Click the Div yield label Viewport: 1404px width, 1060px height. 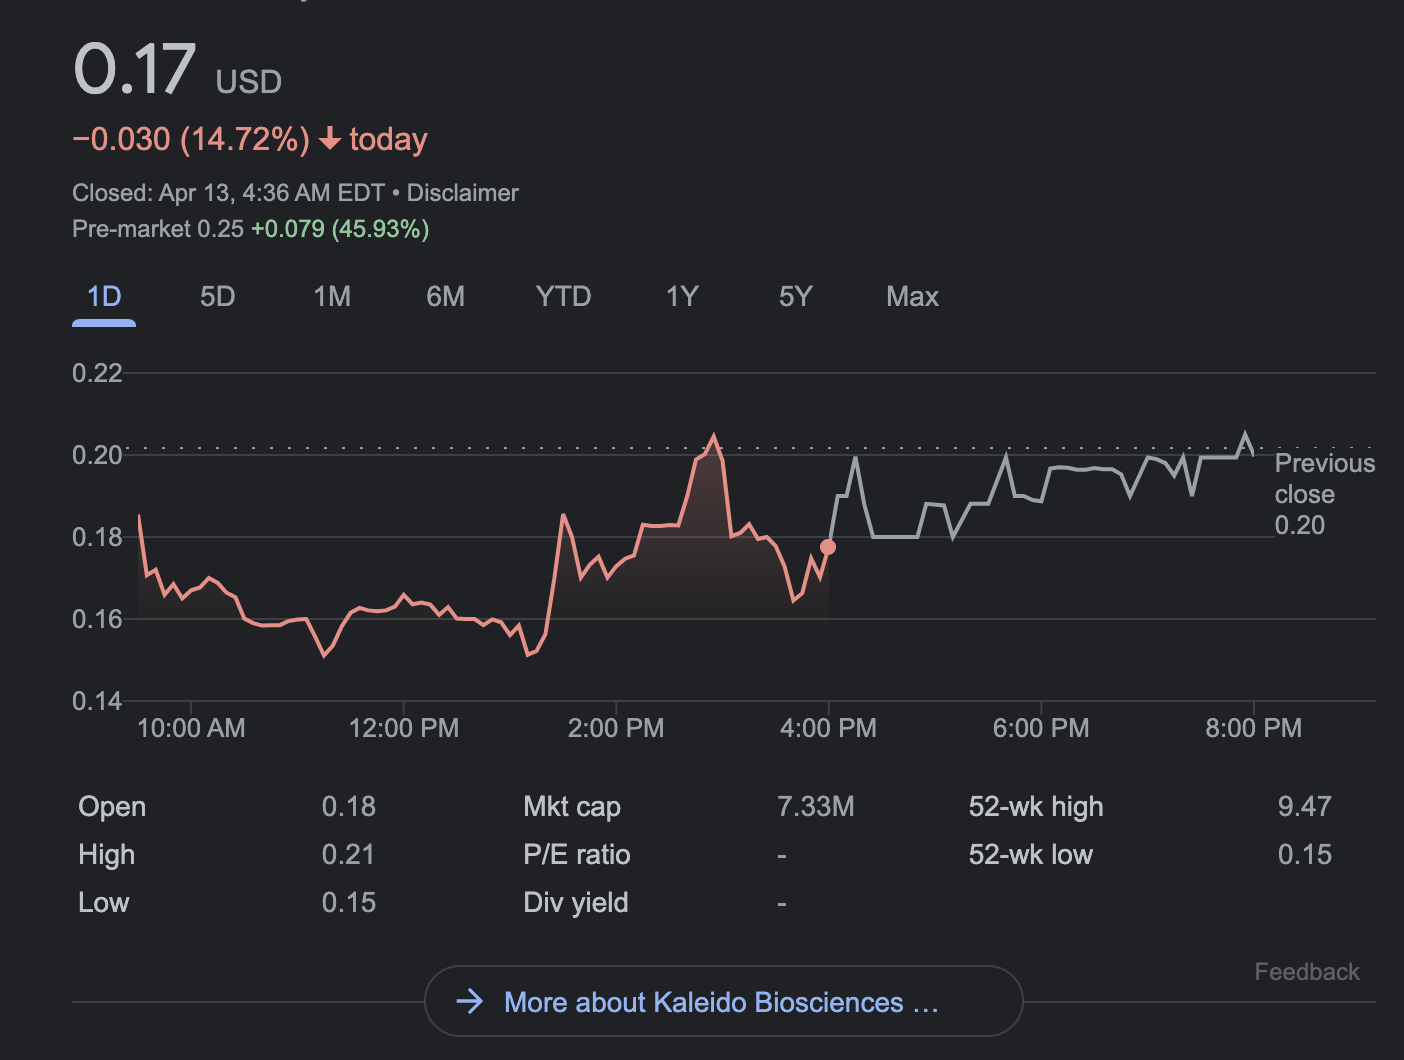tap(576, 903)
